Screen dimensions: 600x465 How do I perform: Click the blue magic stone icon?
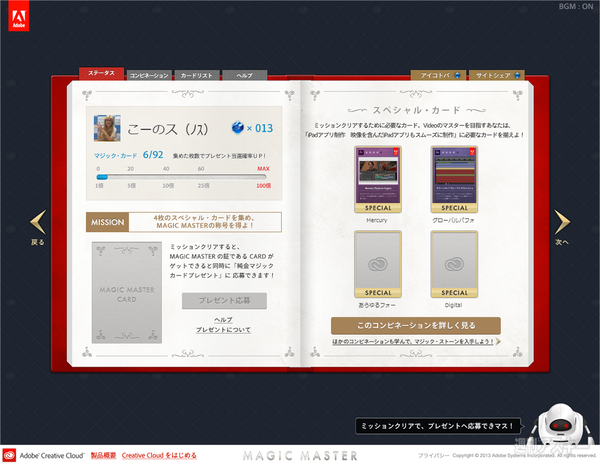pos(238,127)
